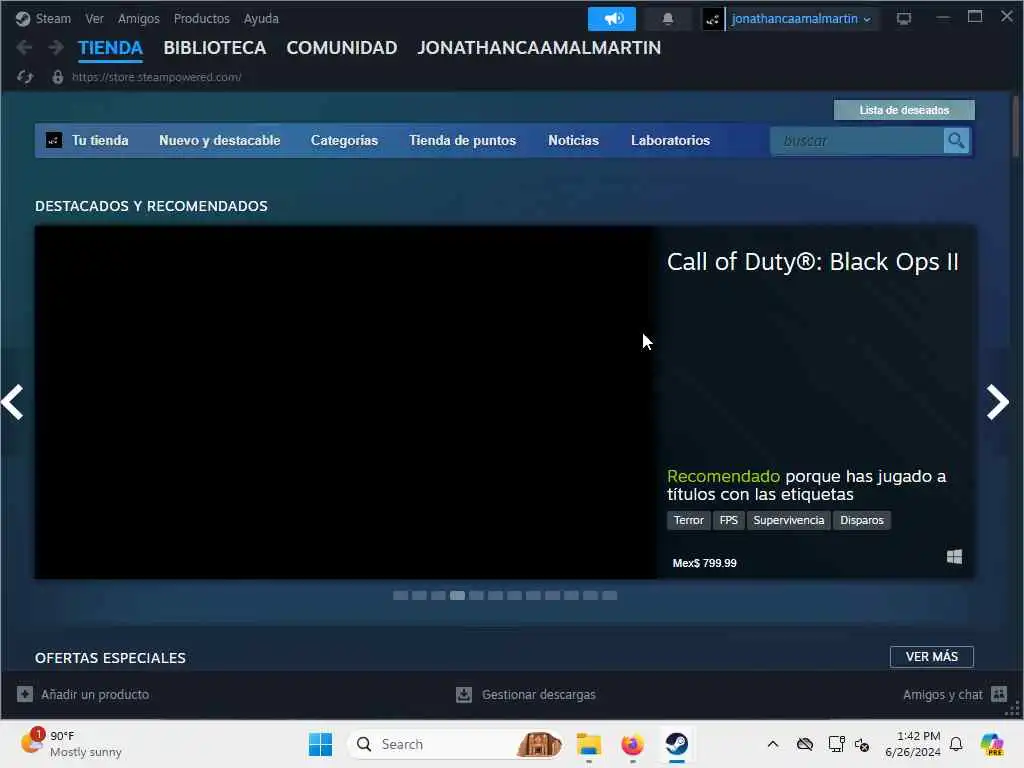This screenshot has height=768, width=1024.
Task: Open Tienda de puntos
Action: [x=462, y=140]
